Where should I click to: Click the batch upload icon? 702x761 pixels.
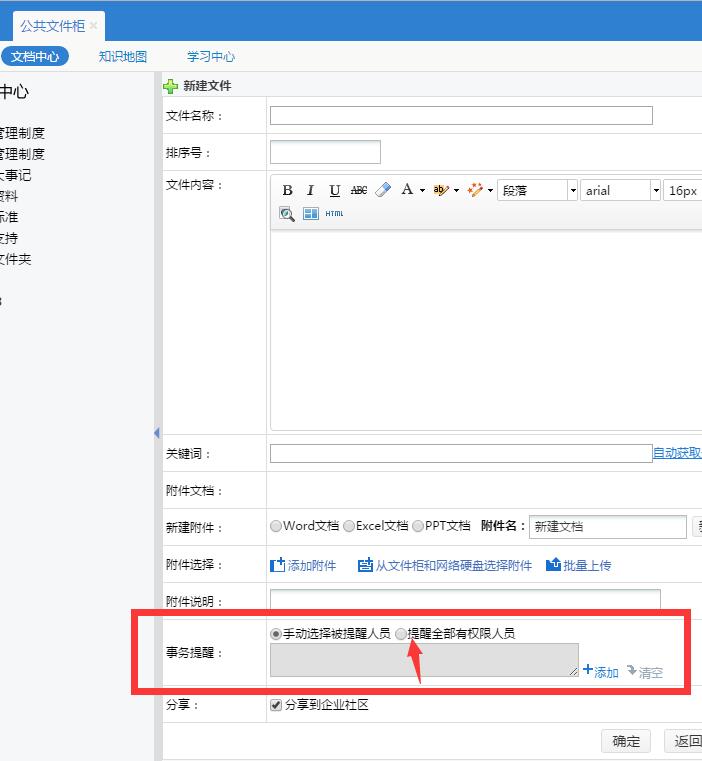coord(553,565)
